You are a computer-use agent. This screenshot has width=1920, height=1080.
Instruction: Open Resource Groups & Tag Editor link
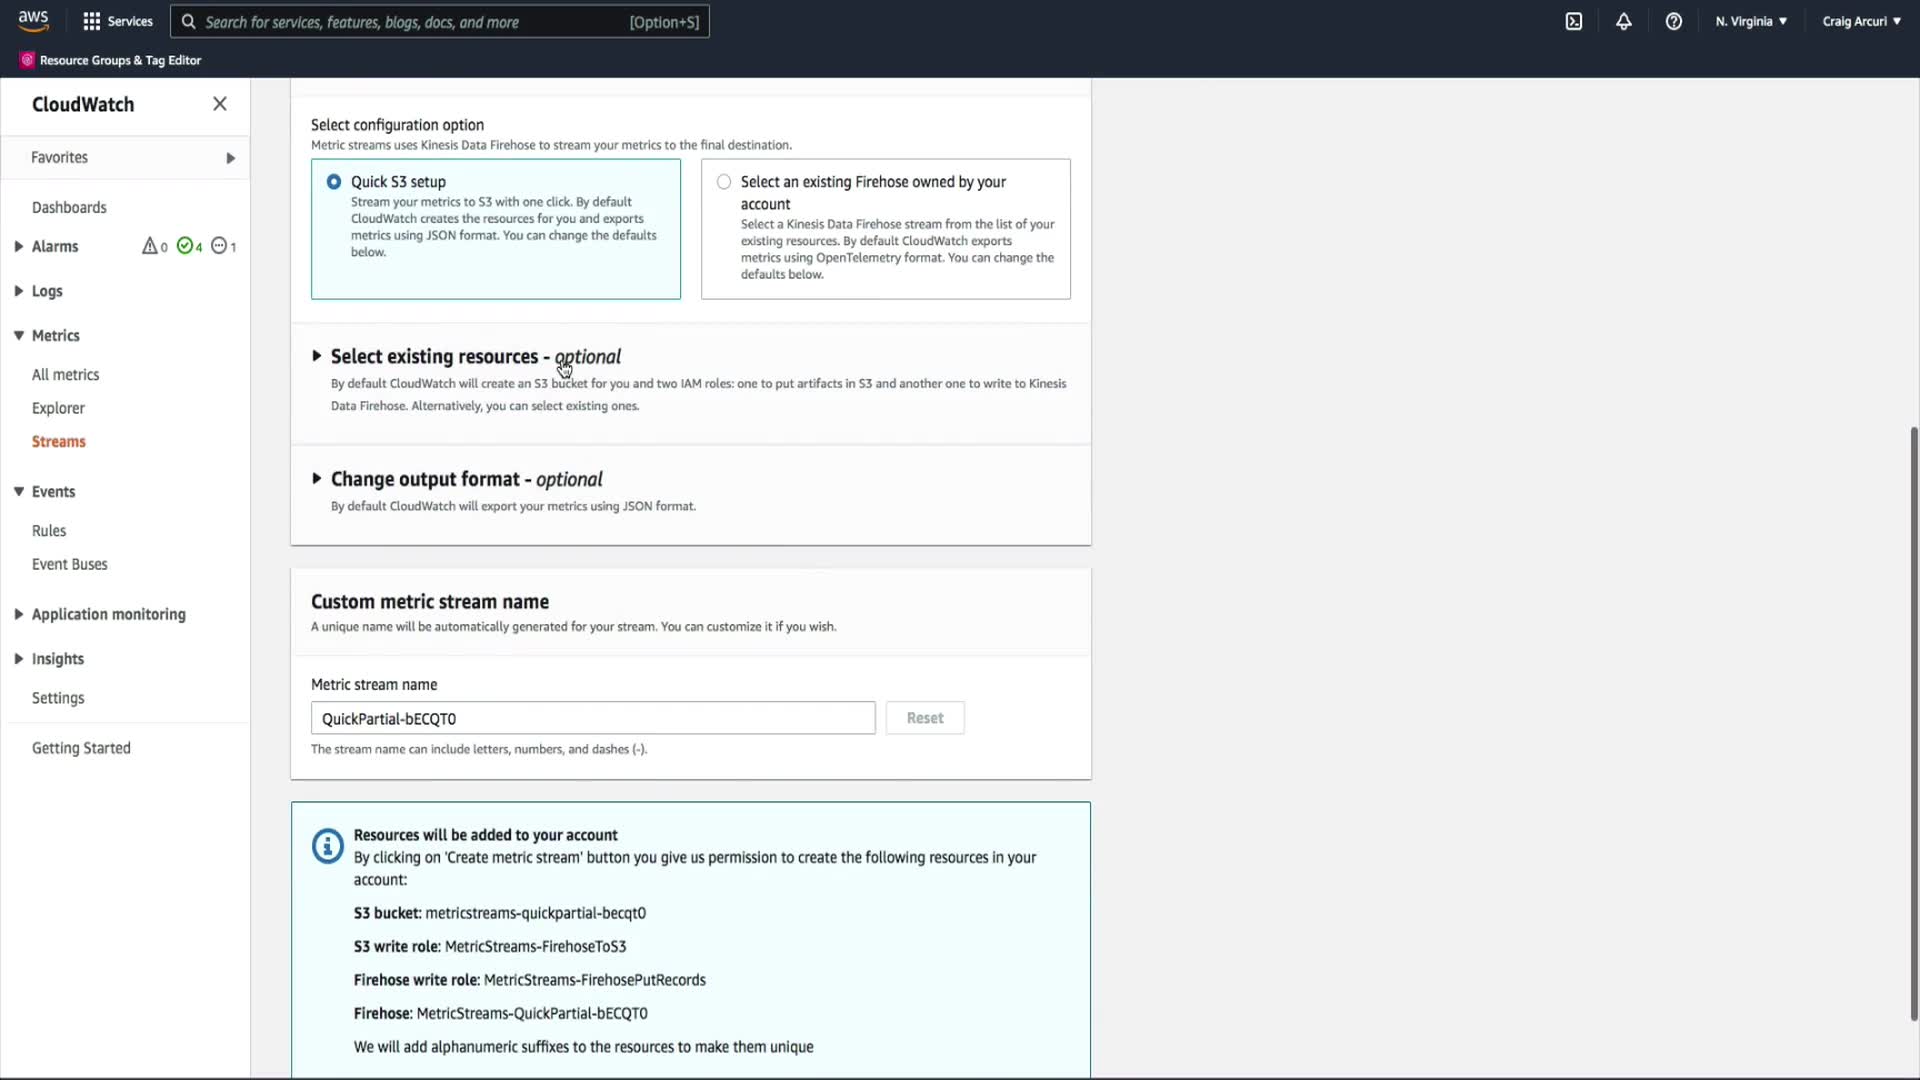pyautogui.click(x=120, y=60)
